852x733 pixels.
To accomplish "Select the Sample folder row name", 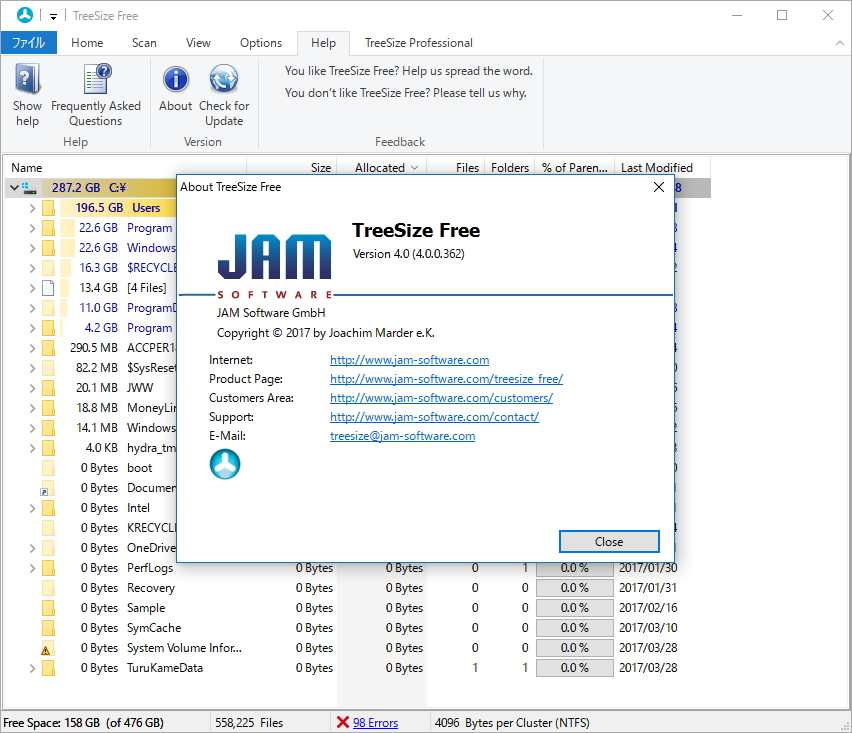I will 146,608.
